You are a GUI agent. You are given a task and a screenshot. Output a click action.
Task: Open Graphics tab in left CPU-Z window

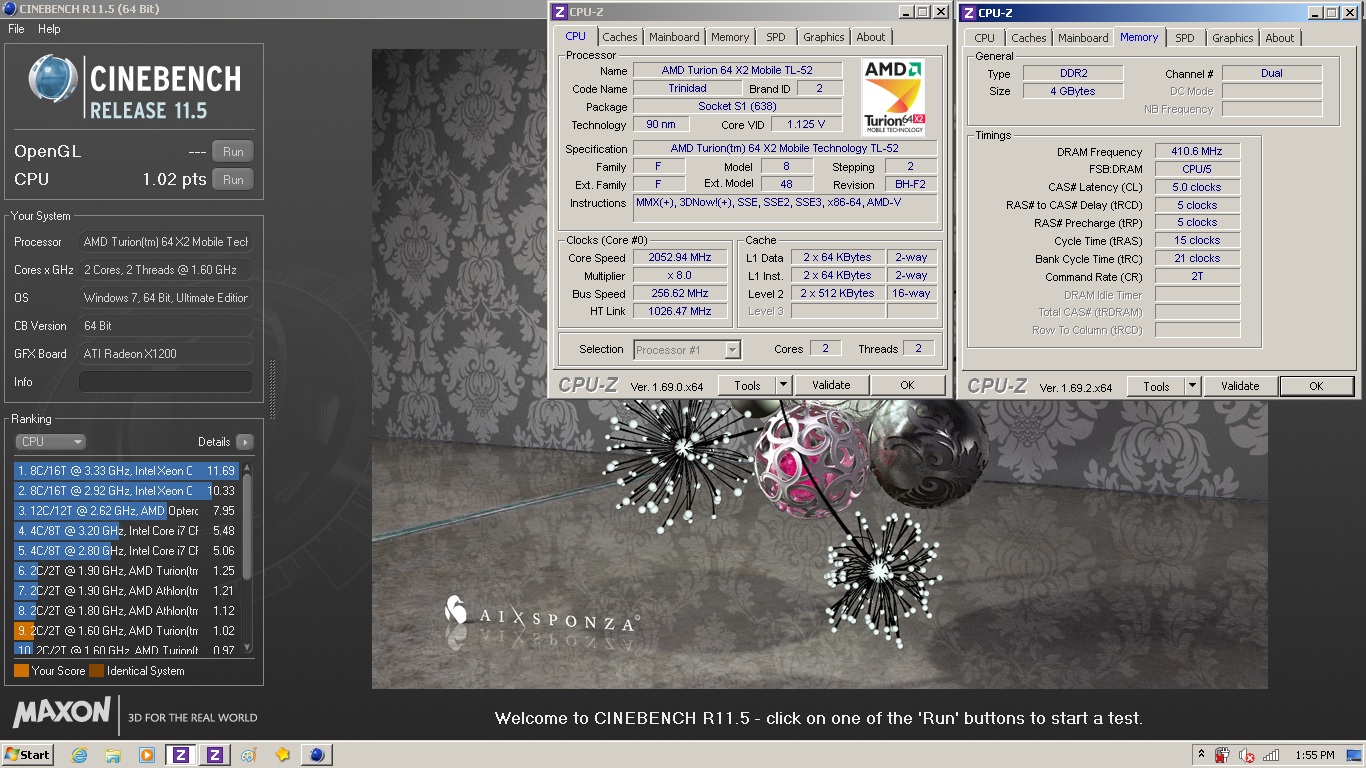[x=824, y=37]
